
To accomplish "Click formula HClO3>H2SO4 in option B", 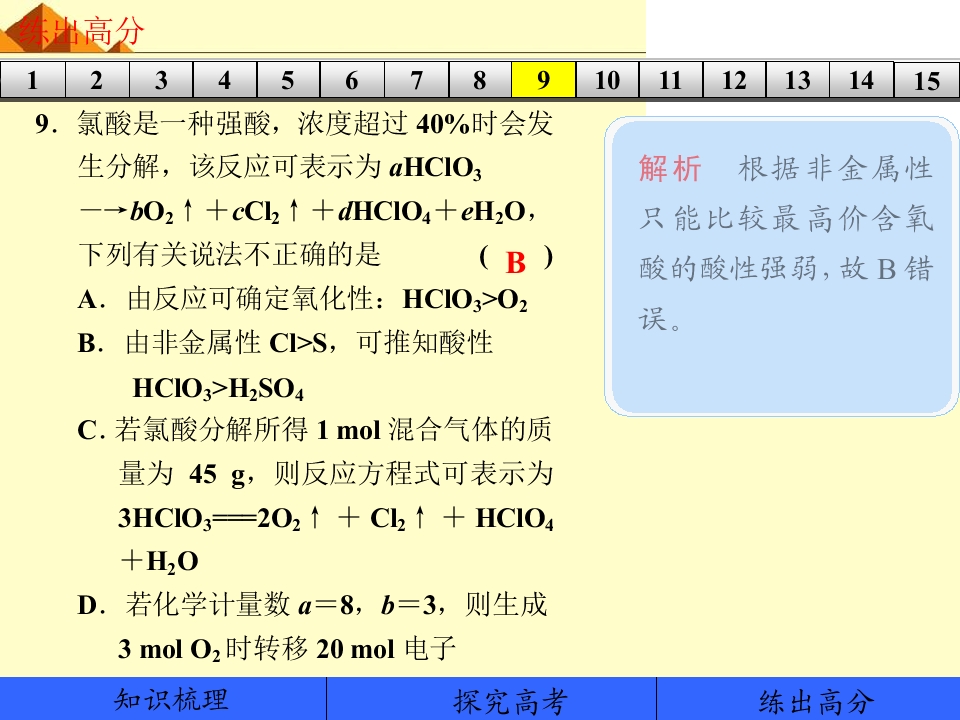I will coord(218,388).
